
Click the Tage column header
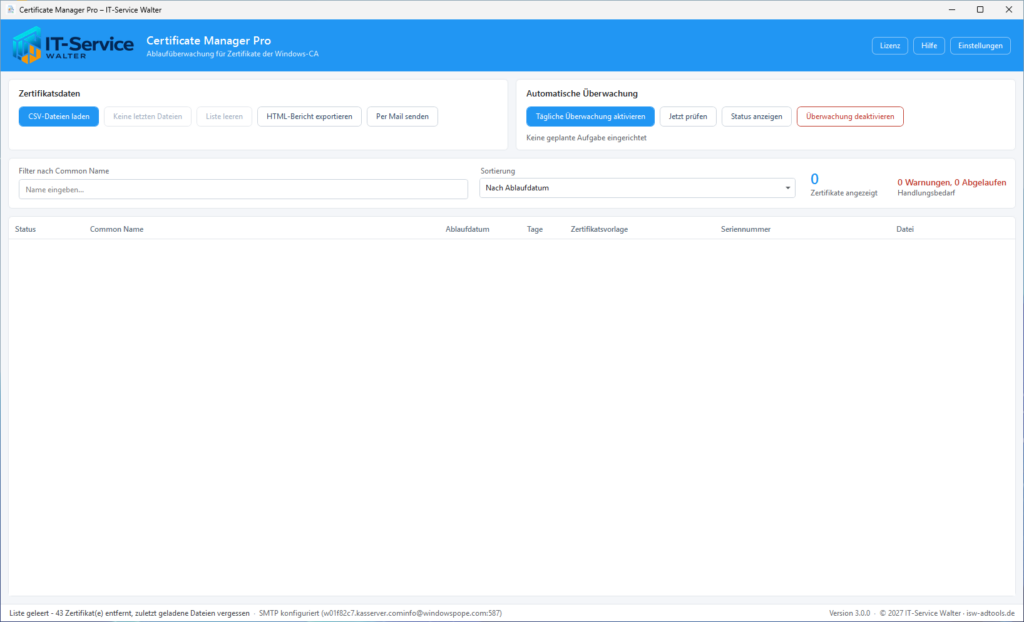[x=535, y=229]
